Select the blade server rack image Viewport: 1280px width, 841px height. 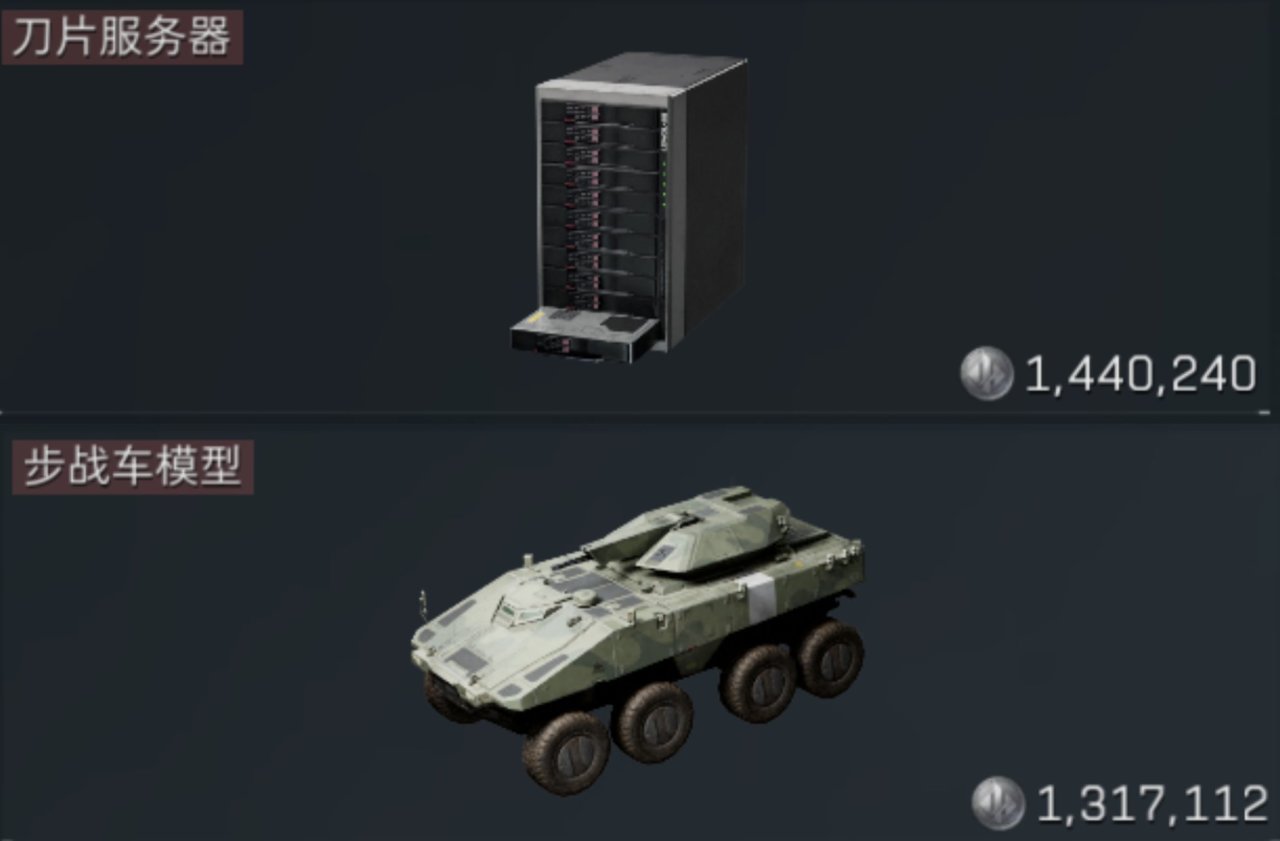pos(629,208)
